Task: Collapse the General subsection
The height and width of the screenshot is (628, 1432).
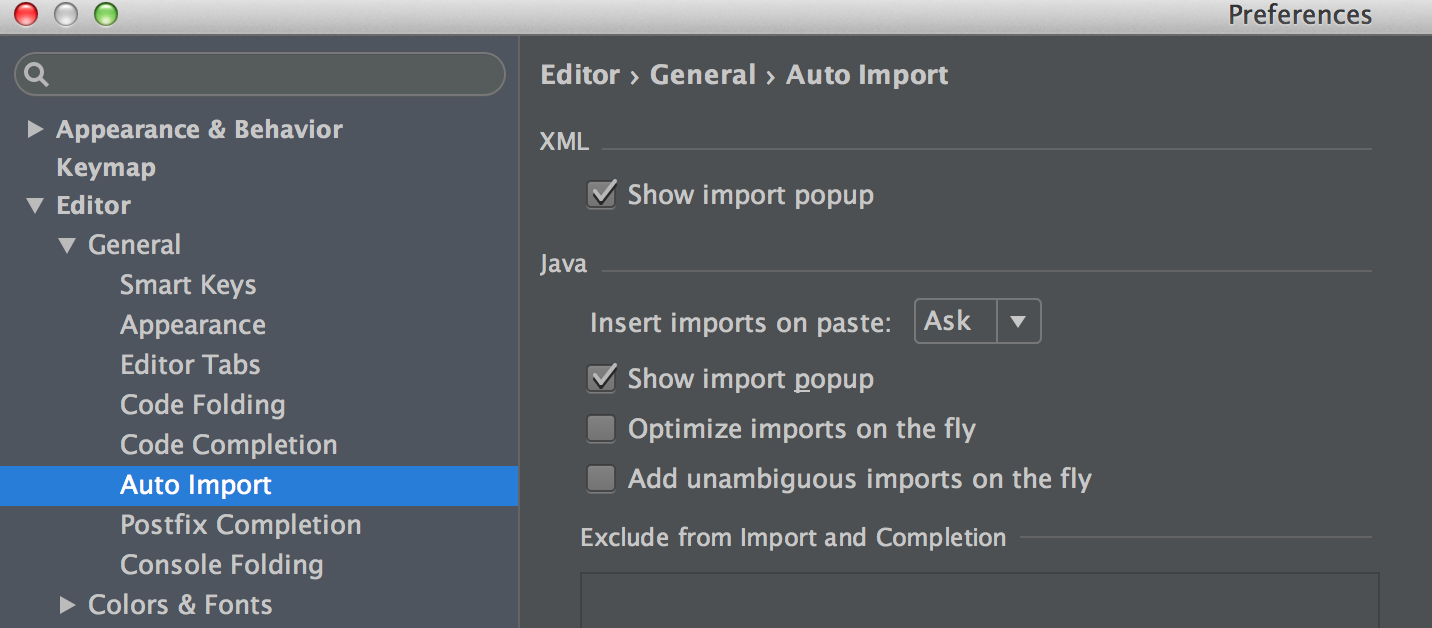Action: click(67, 245)
